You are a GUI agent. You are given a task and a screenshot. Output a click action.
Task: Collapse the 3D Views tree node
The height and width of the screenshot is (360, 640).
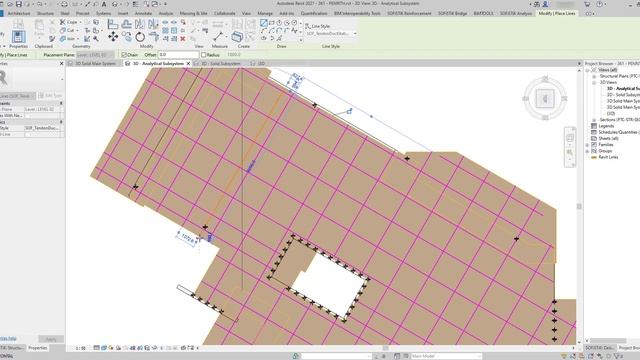[x=595, y=82]
